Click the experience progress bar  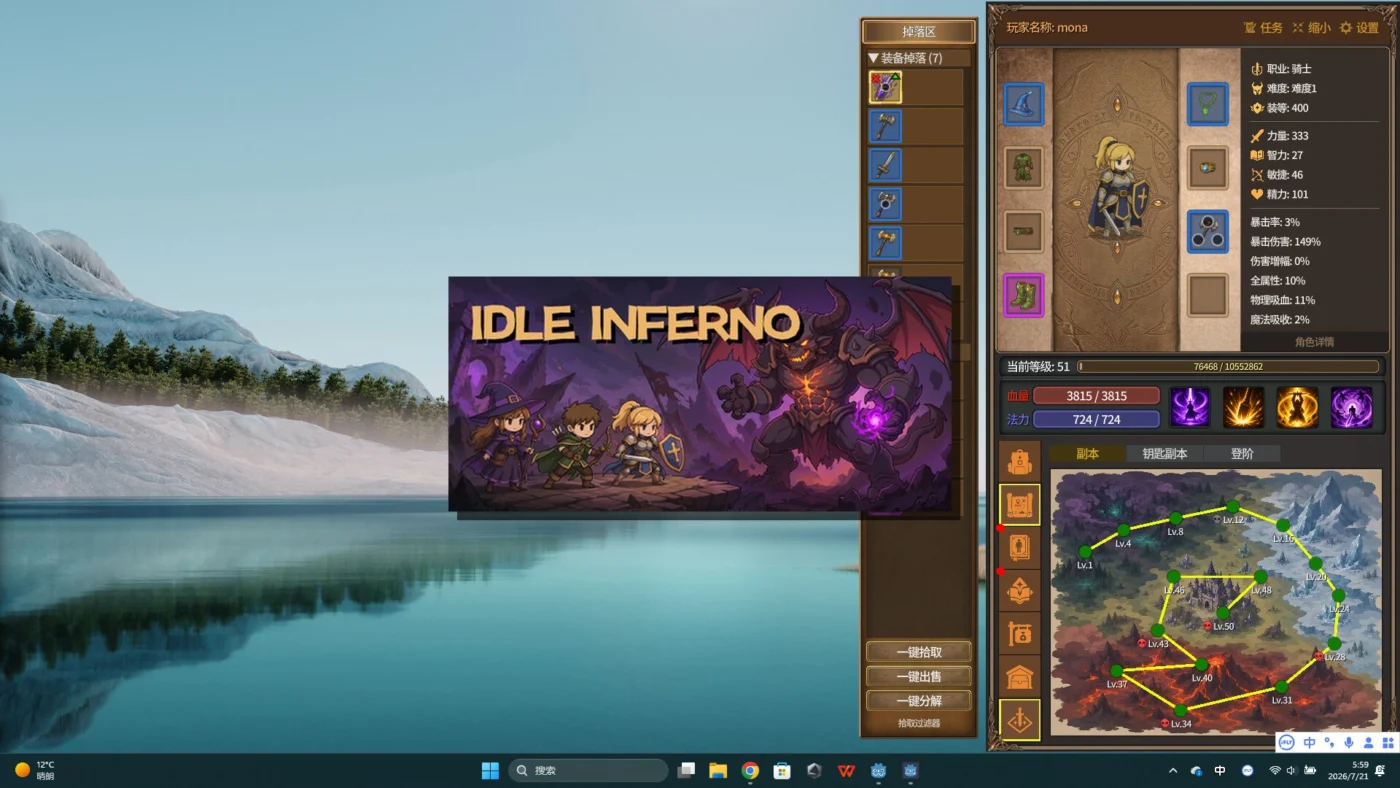point(1228,367)
